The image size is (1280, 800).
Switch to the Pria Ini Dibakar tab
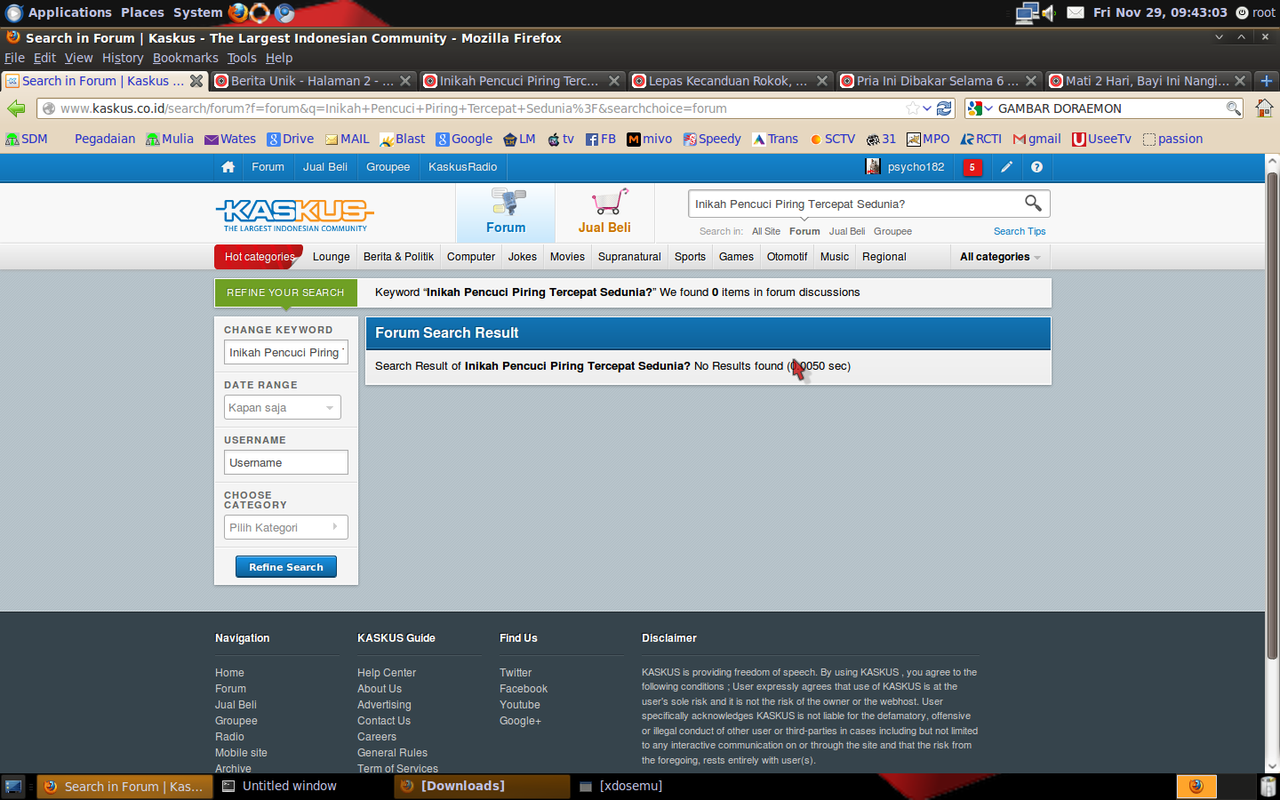tap(939, 81)
